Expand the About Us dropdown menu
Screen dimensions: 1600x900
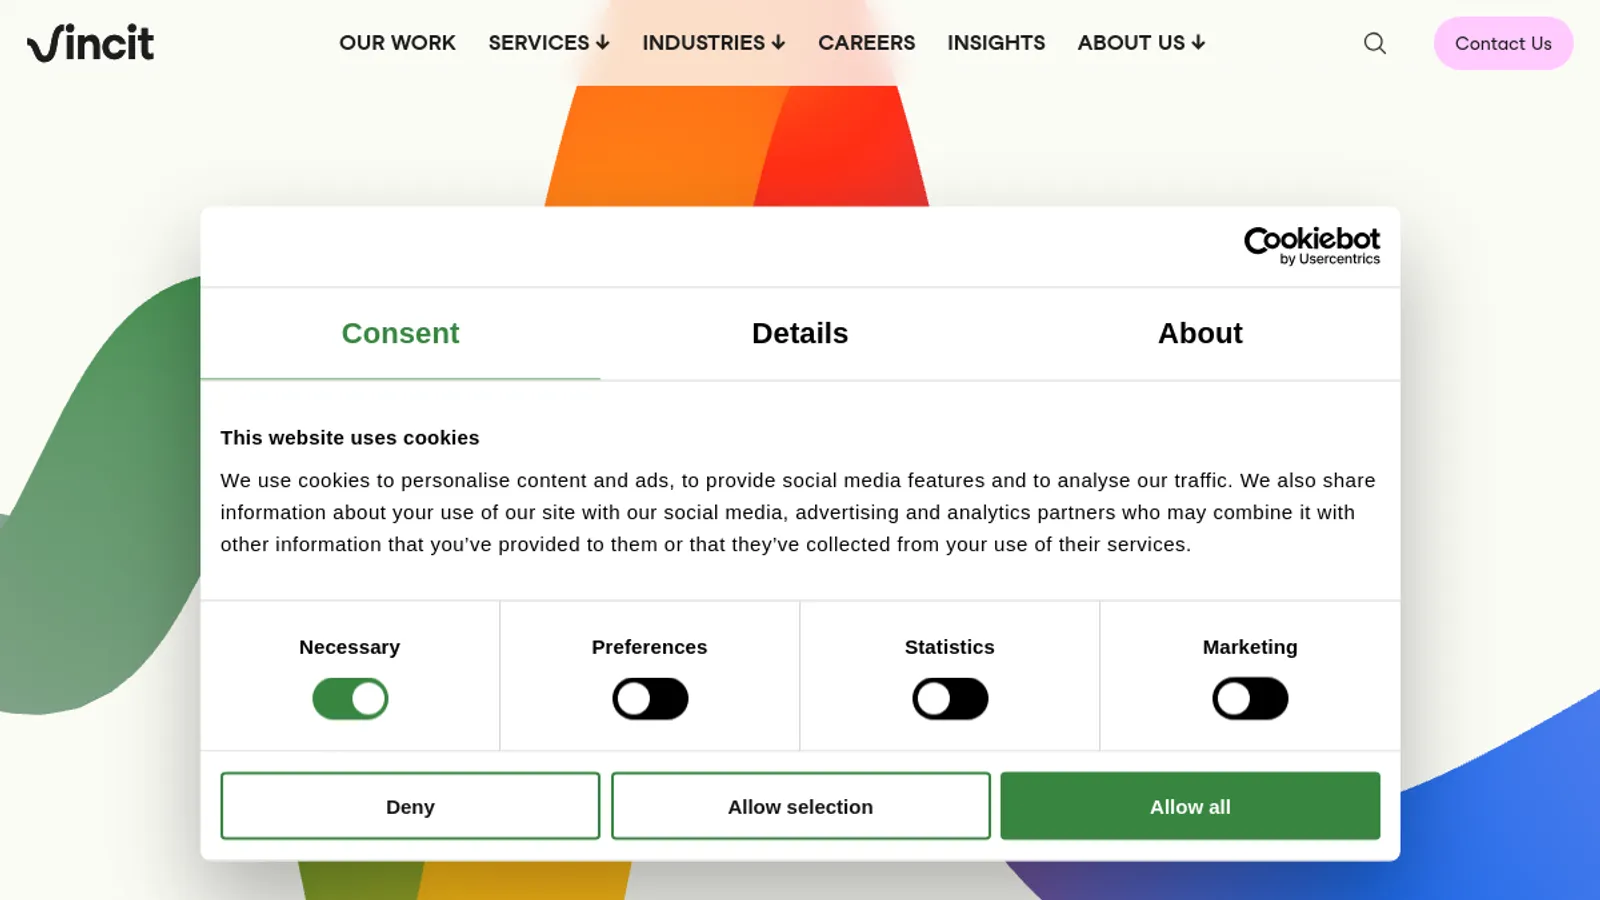pyautogui.click(x=1141, y=43)
